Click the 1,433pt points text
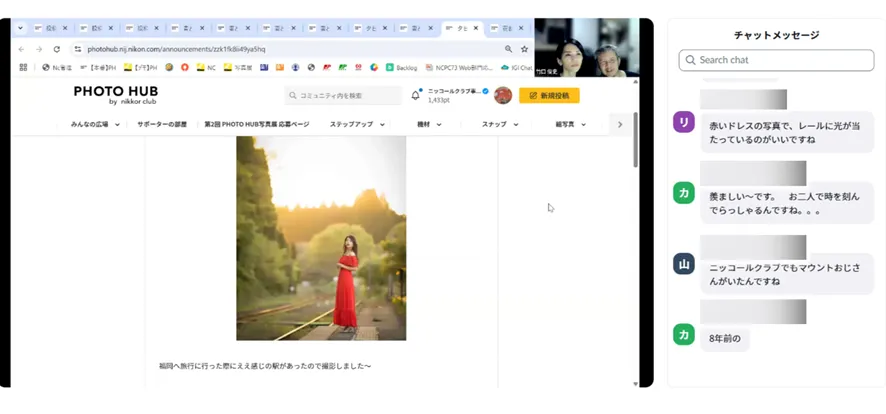This screenshot has width=886, height=414. [438, 100]
